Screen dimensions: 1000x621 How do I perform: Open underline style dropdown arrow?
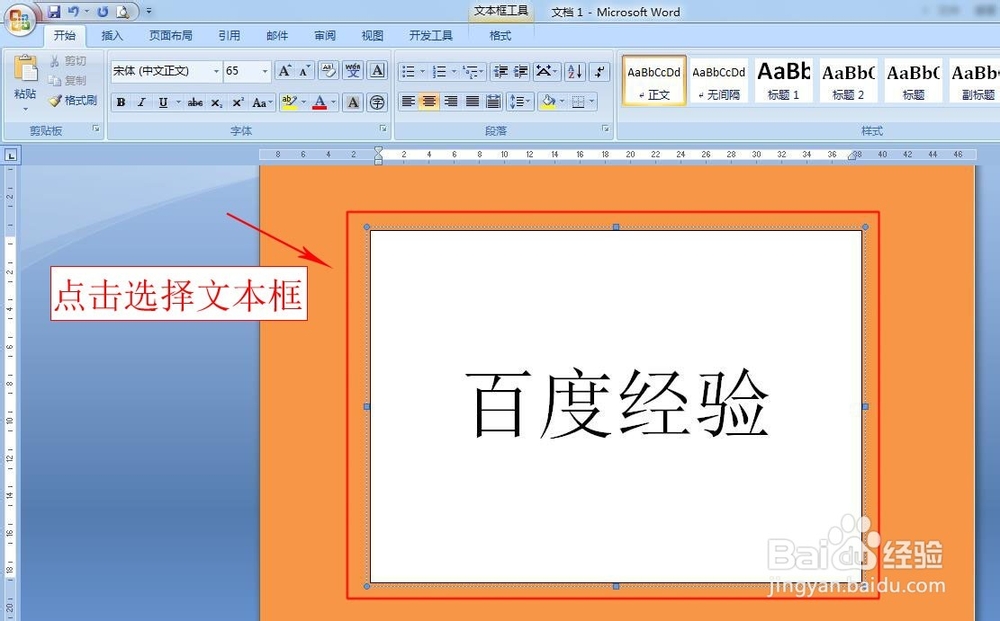click(179, 102)
